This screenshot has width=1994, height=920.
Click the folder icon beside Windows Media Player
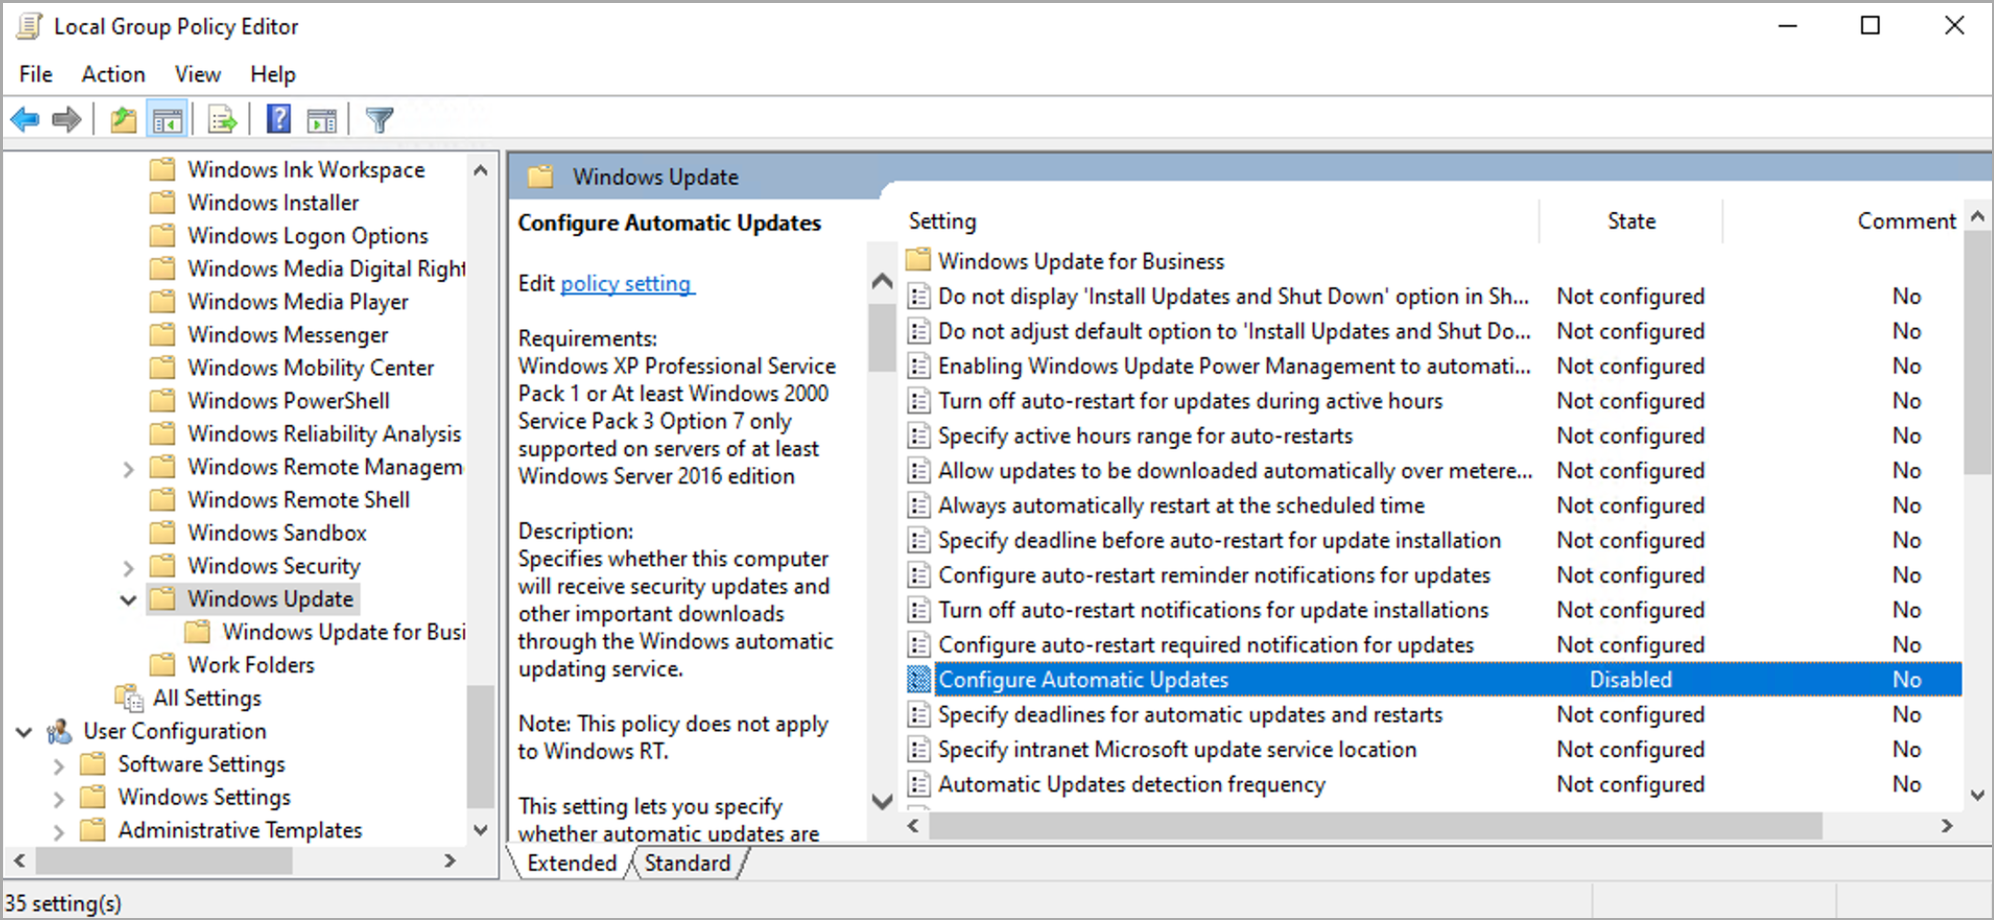[x=162, y=301]
